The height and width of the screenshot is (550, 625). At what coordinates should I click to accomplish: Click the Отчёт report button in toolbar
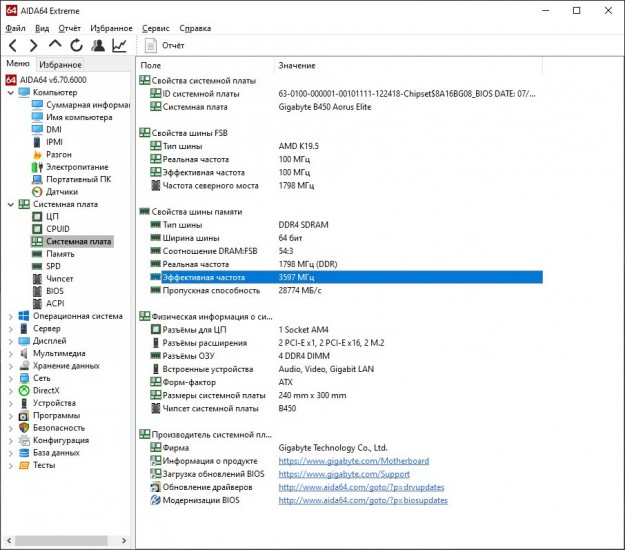165,45
